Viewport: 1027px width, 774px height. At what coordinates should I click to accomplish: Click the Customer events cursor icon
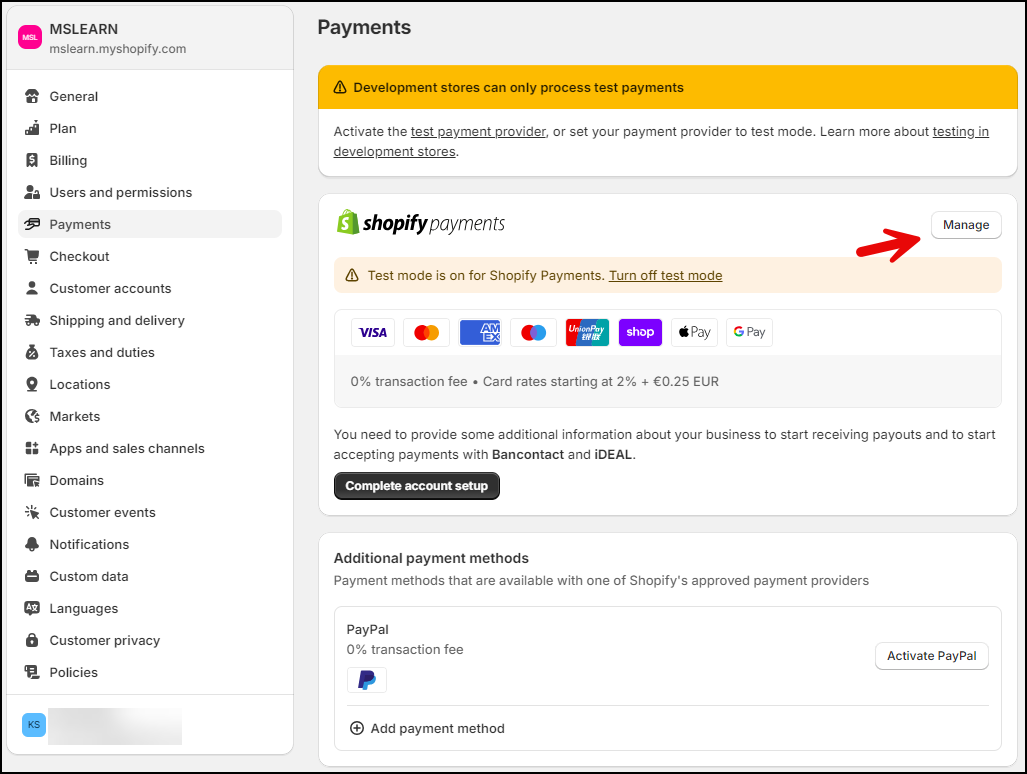(x=31, y=512)
